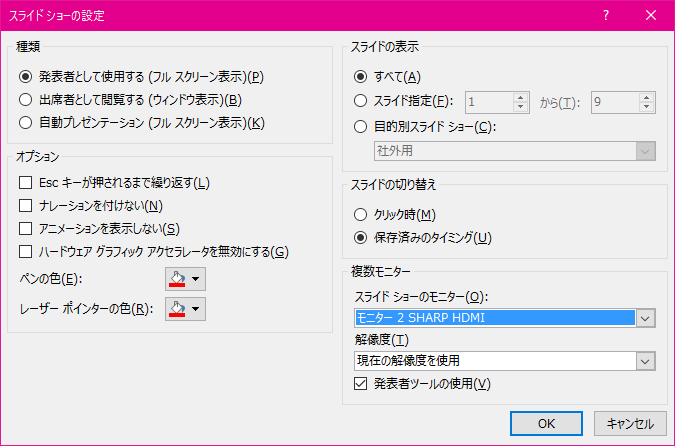The image size is (675, 446).
Task: Open the resolution dropdown
Action: click(646, 360)
